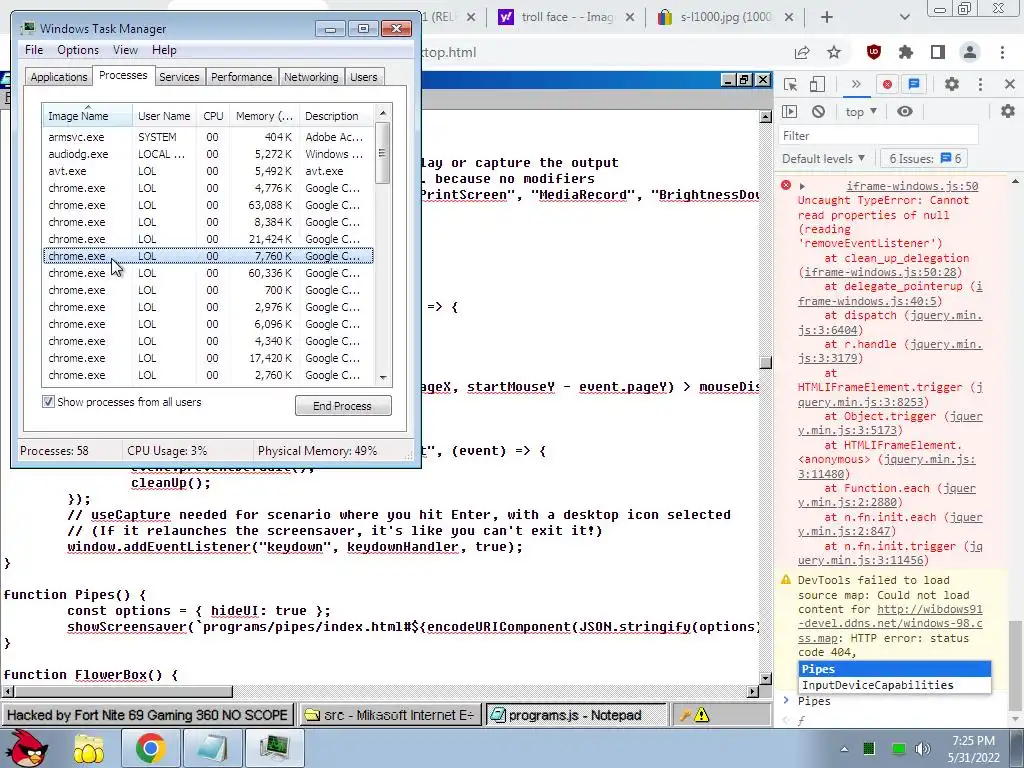
Task: Click the src - Mikasoft Internet taskbar button
Action: click(389, 715)
